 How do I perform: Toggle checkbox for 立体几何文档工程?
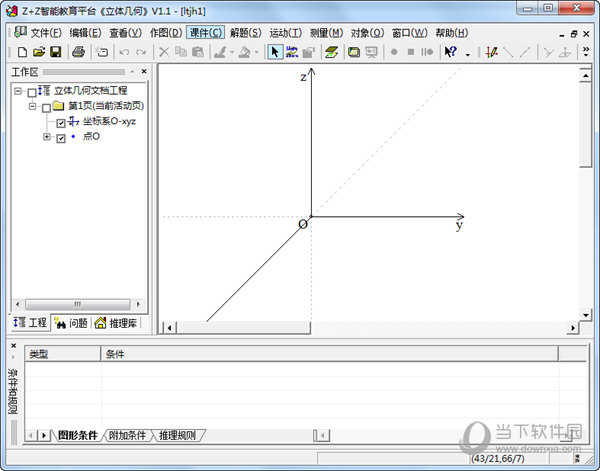point(32,93)
